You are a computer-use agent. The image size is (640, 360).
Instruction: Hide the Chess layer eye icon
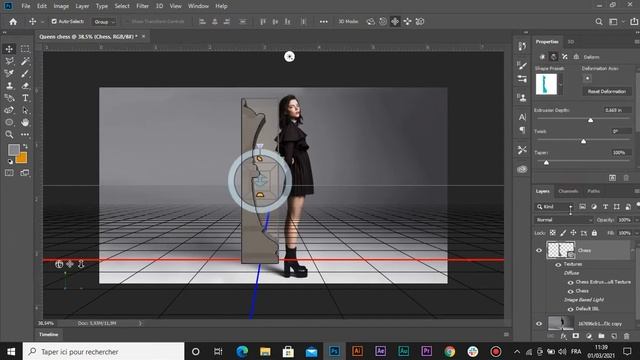(539, 250)
